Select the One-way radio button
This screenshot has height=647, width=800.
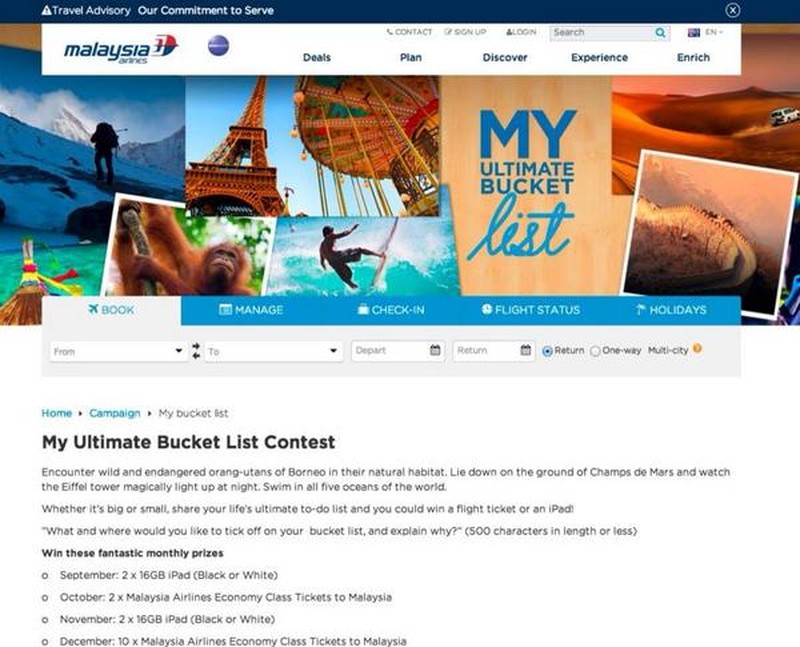[595, 351]
